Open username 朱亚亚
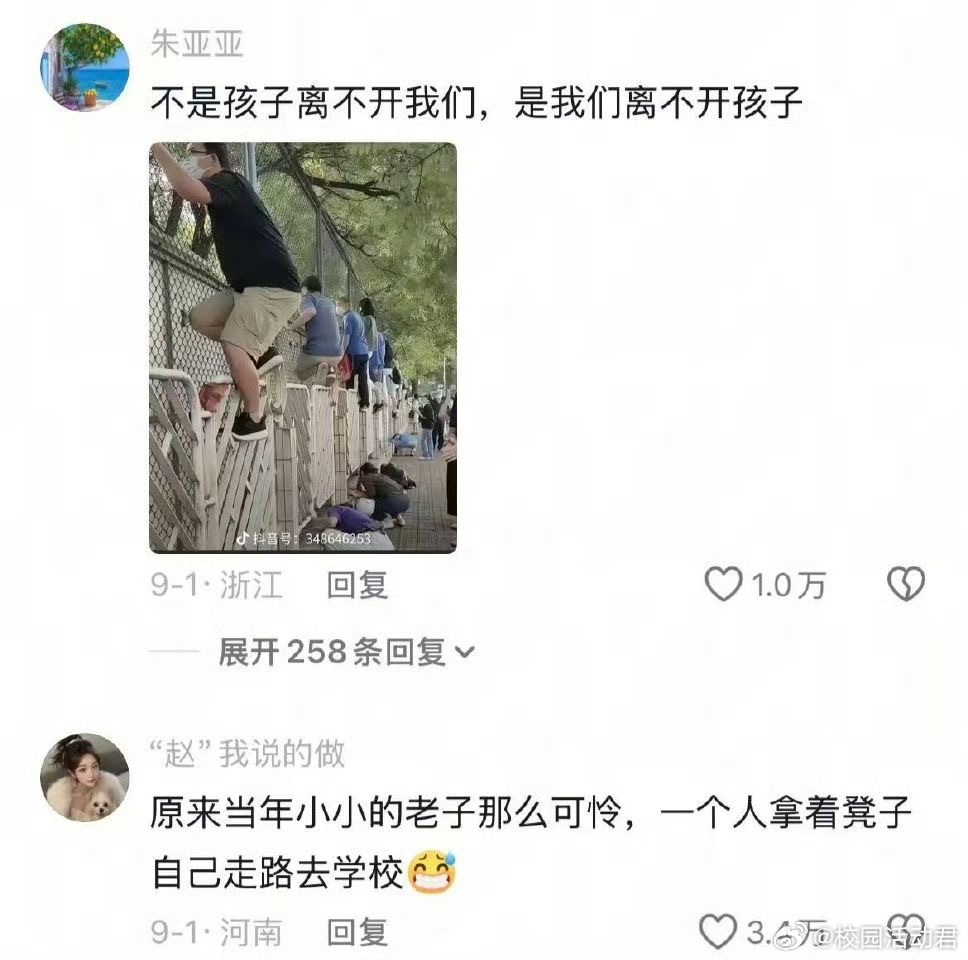The image size is (968, 960). pos(197,44)
